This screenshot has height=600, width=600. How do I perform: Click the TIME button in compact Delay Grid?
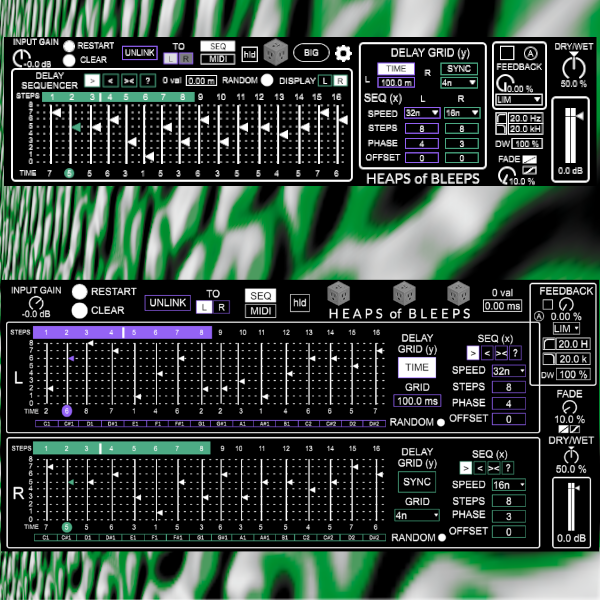(x=396, y=69)
